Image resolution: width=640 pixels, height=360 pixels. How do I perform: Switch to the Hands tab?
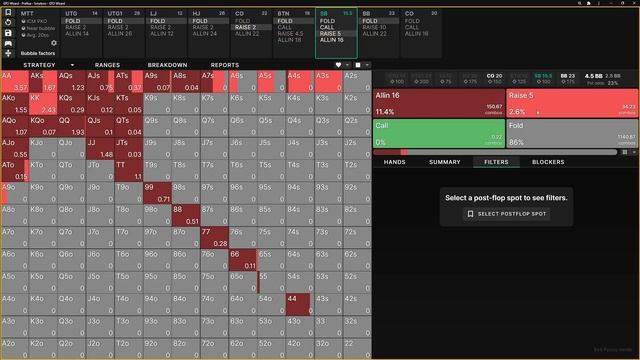tap(395, 162)
